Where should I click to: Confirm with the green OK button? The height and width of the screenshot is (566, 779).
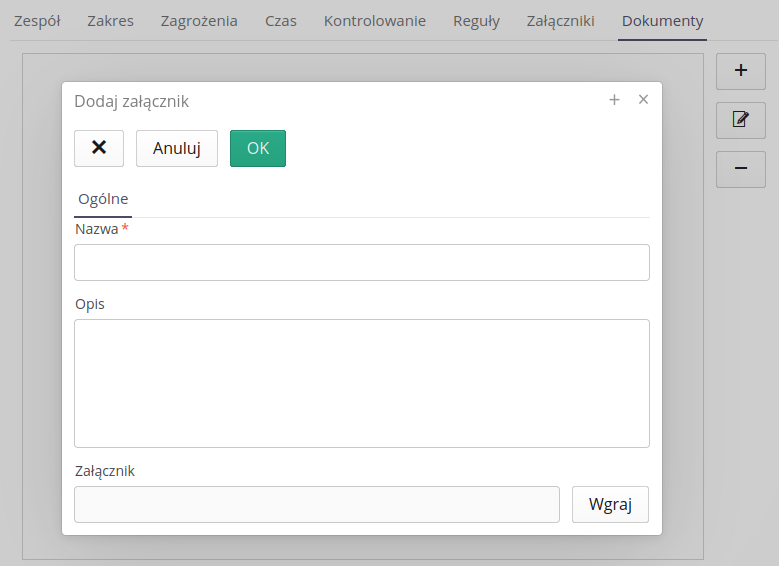coord(258,148)
